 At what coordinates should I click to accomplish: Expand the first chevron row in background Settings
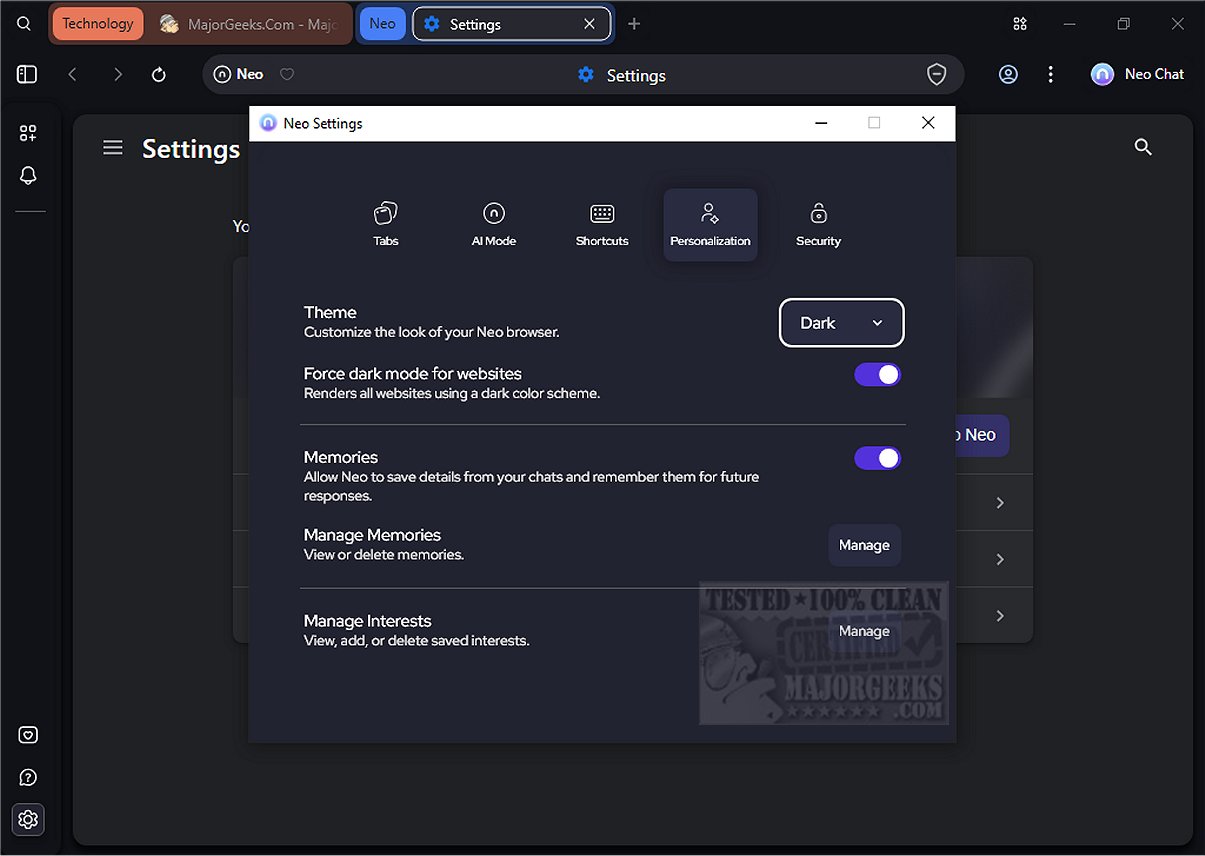click(x=1000, y=503)
